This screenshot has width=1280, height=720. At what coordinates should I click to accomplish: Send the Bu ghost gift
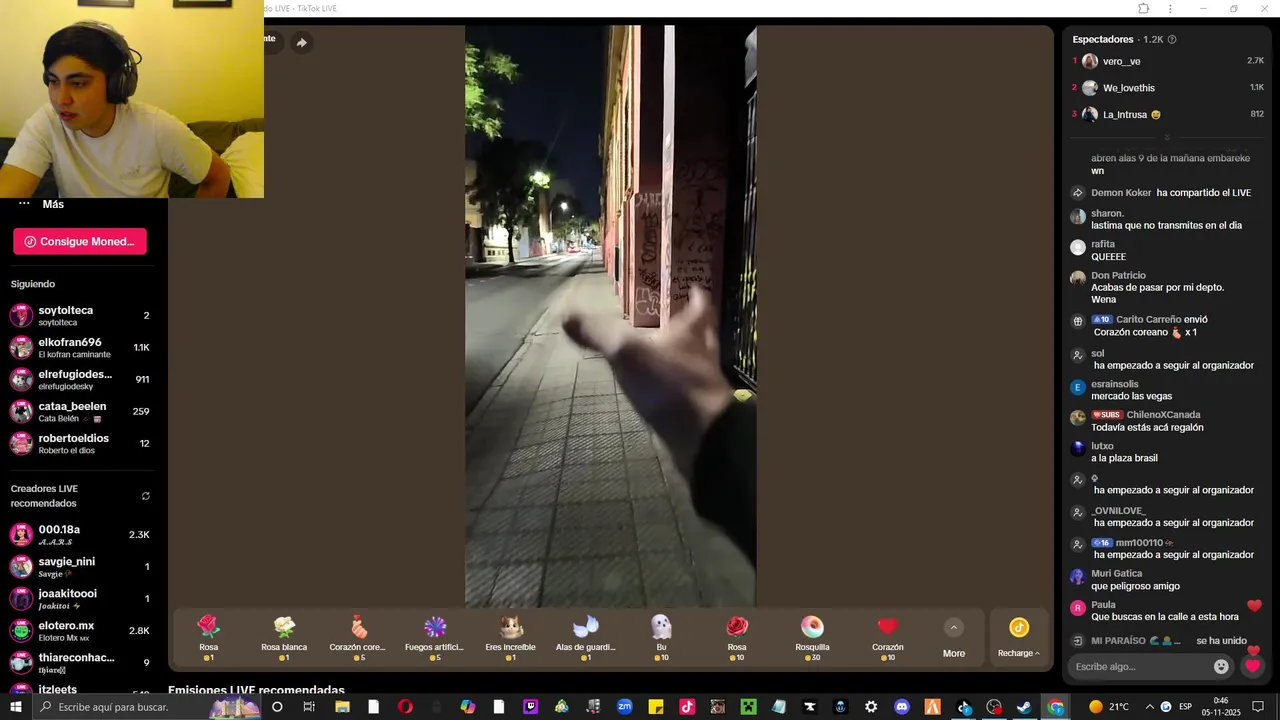point(661,638)
